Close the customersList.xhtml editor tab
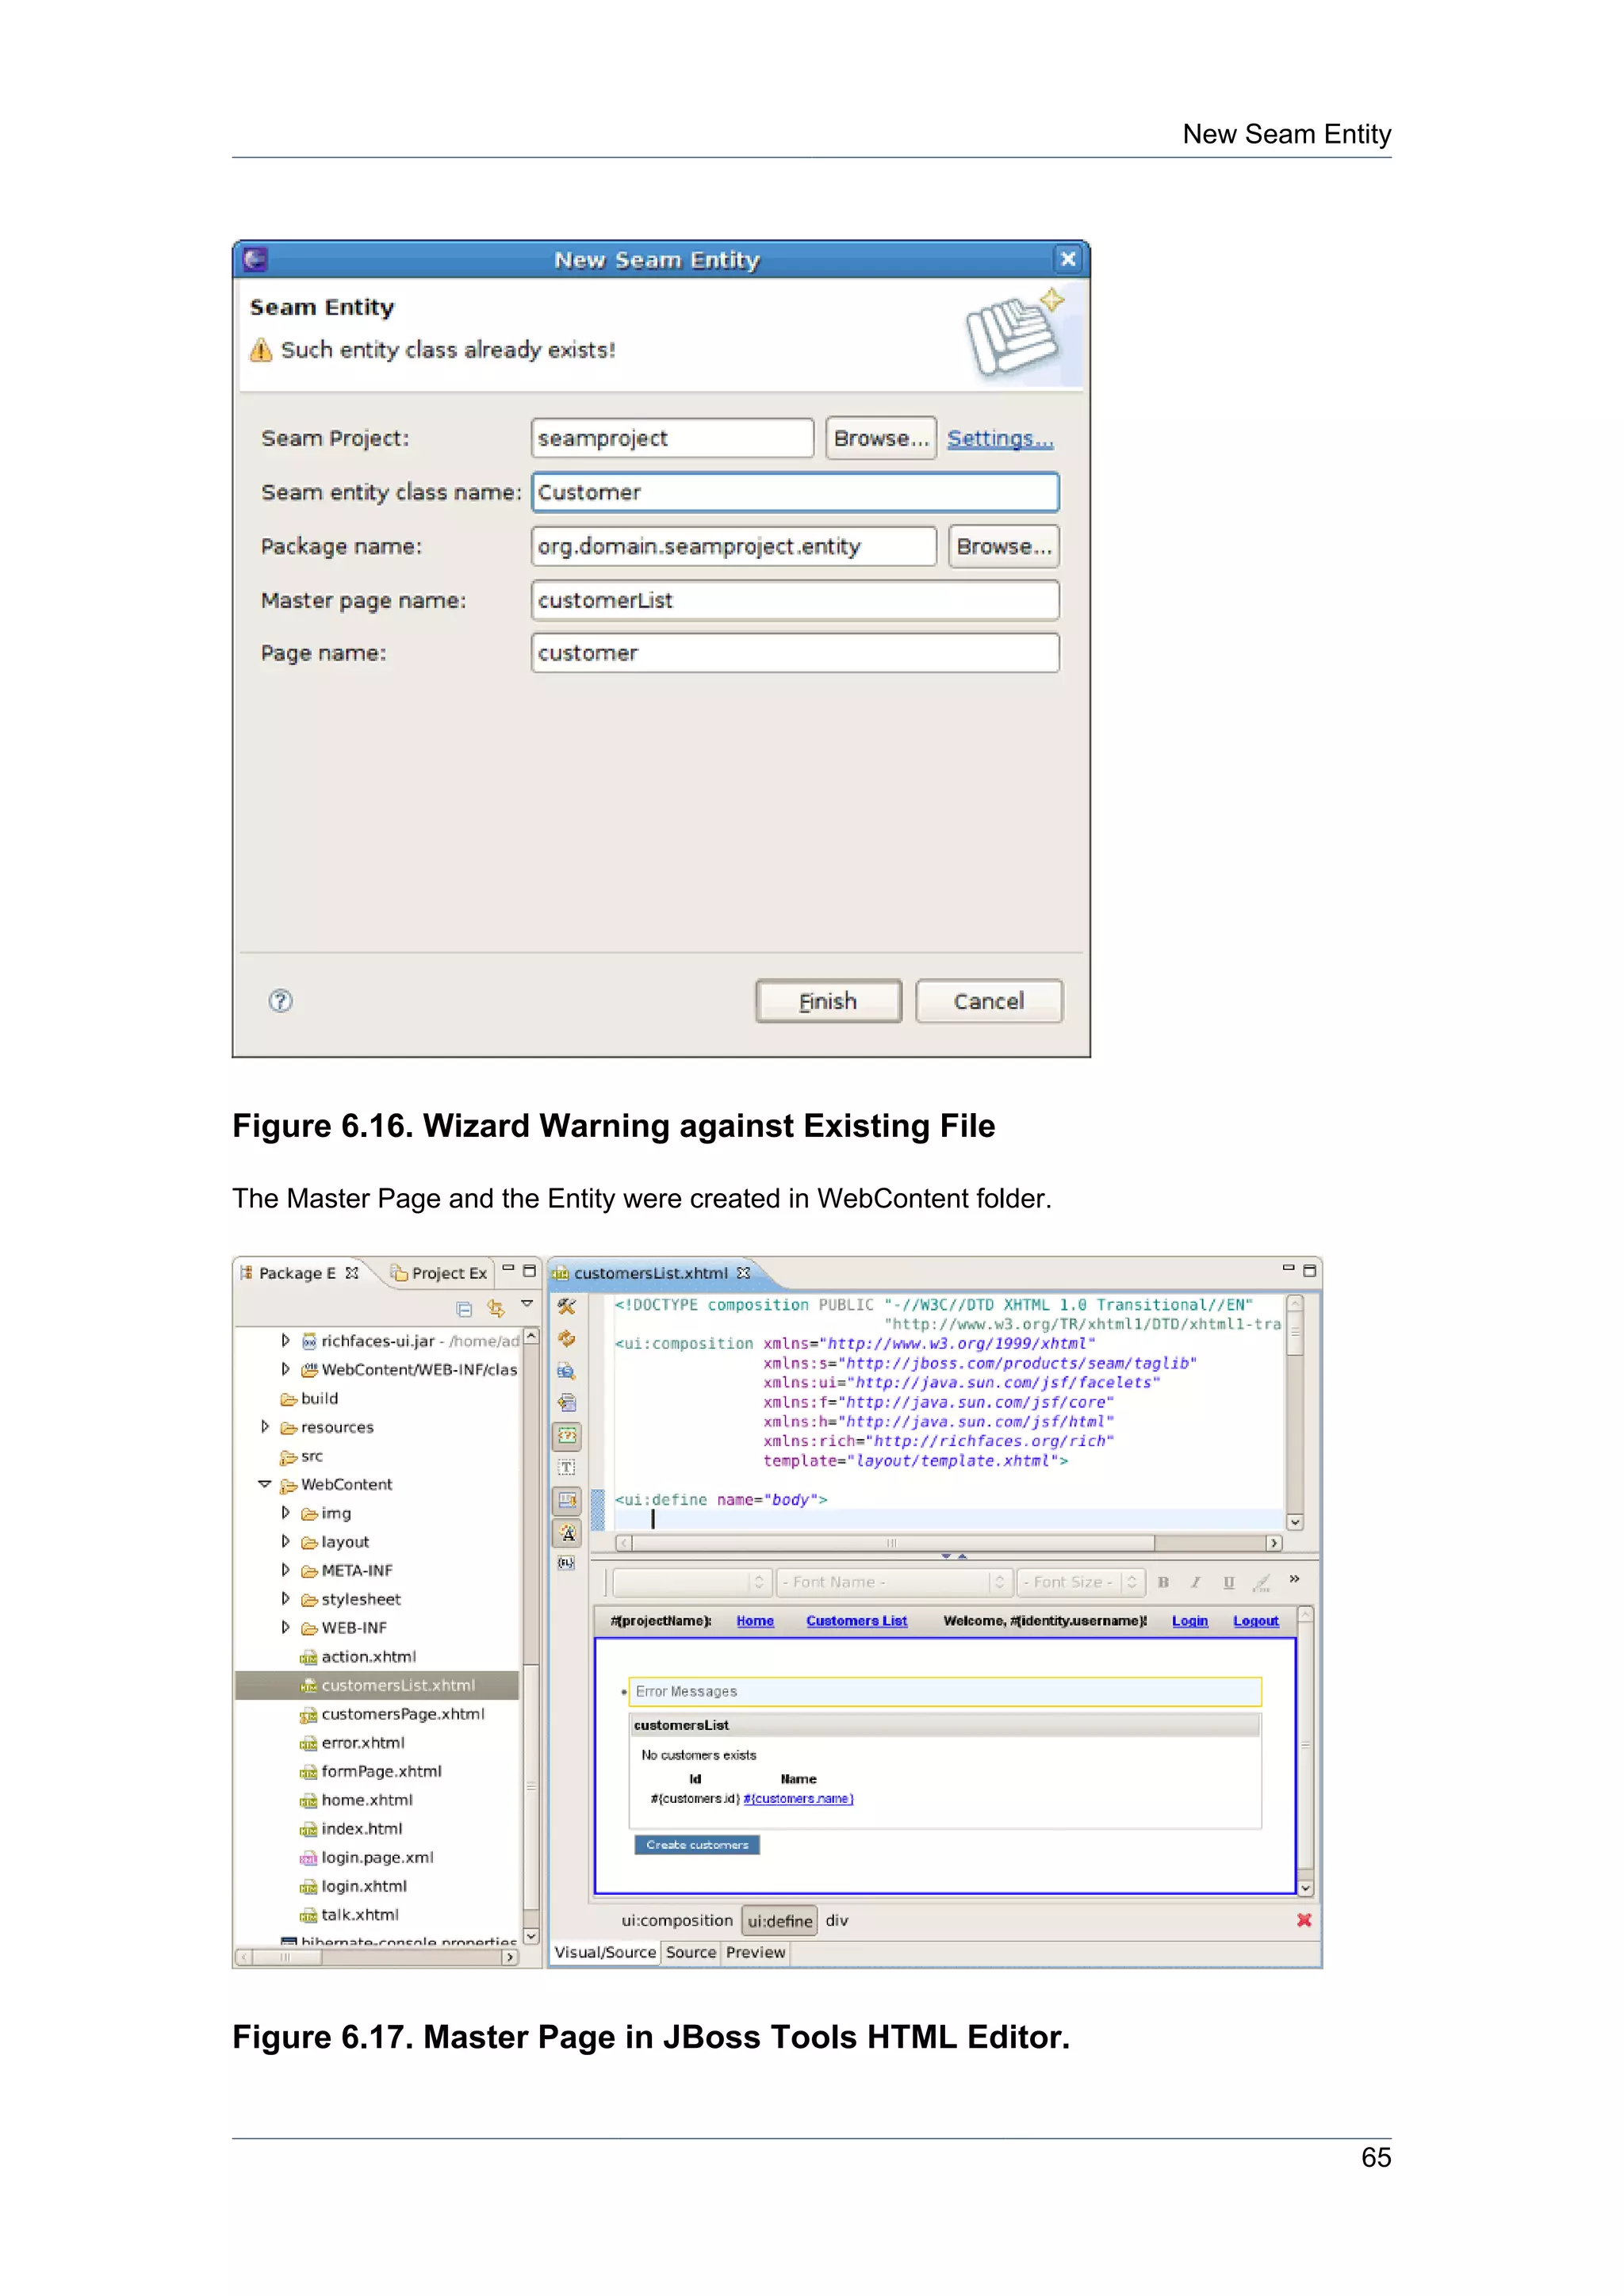 click(x=743, y=1273)
